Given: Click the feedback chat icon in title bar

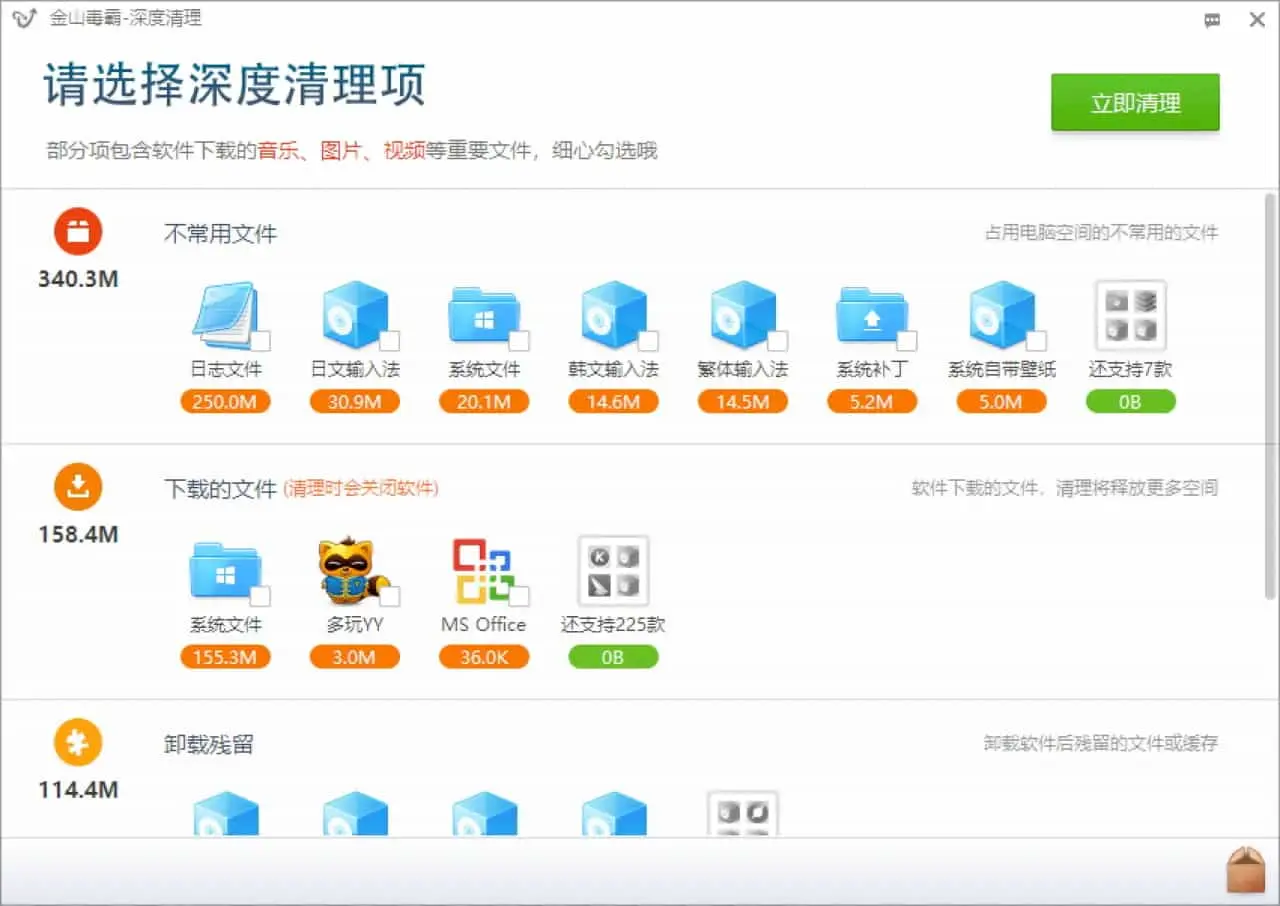Looking at the screenshot, I should coord(1212,19).
